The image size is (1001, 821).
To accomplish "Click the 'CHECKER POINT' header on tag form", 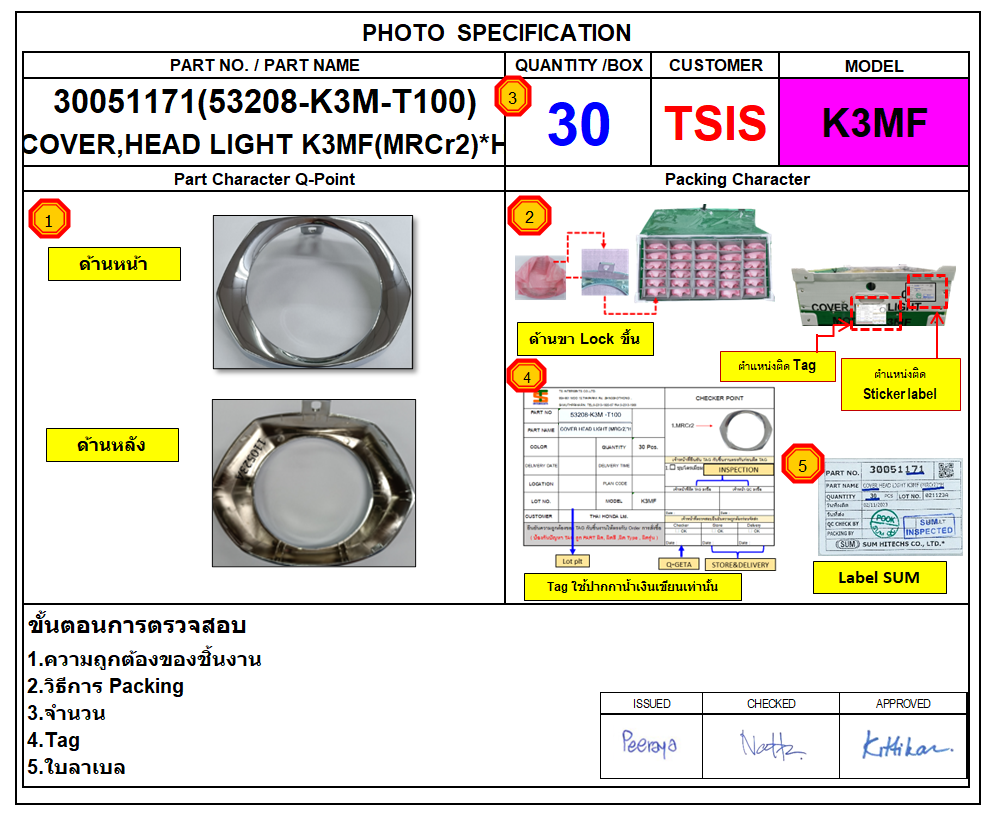I will [719, 398].
